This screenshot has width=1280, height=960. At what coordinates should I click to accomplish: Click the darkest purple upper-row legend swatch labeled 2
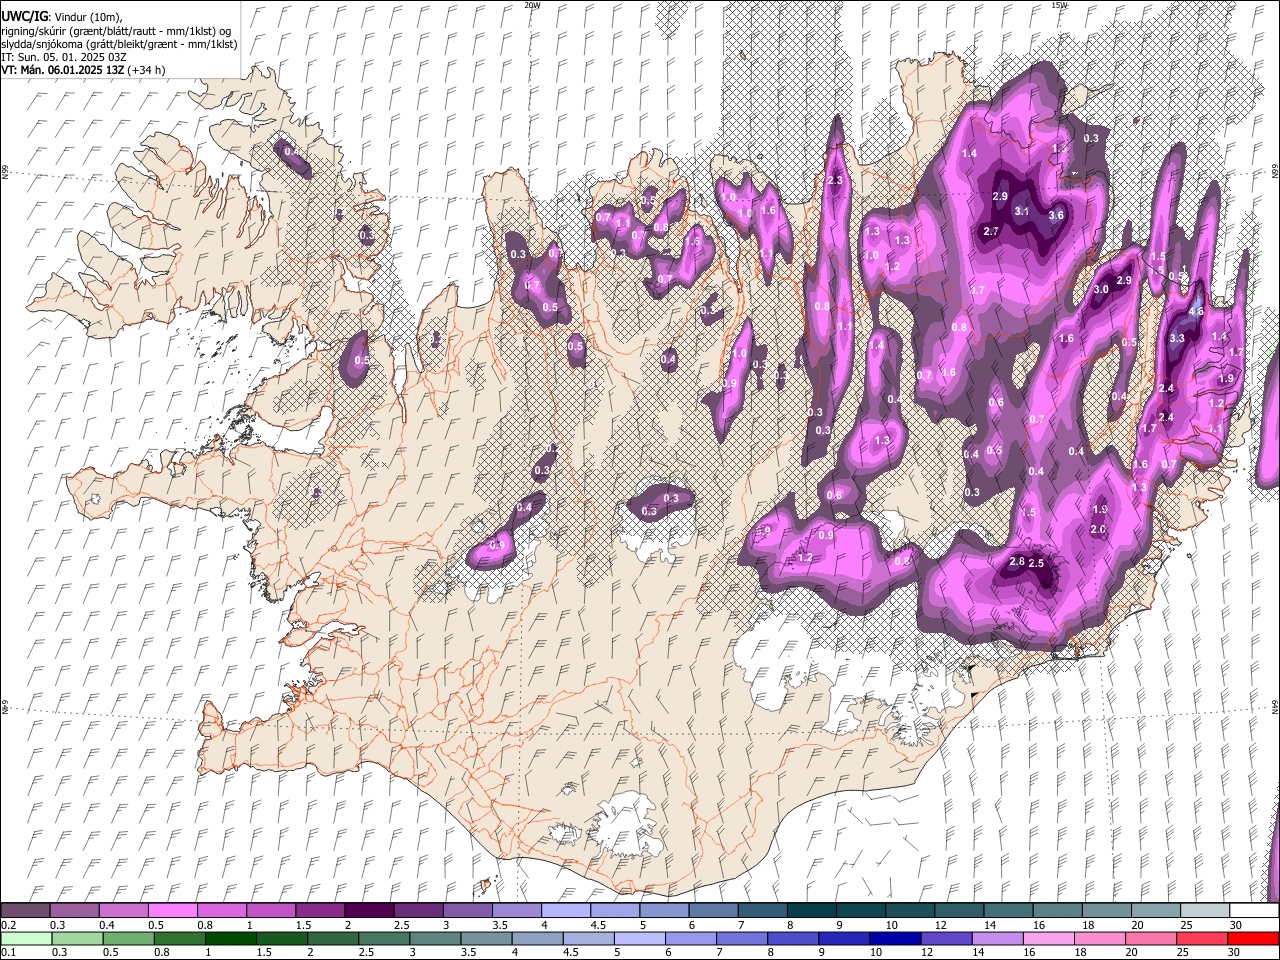(x=368, y=910)
